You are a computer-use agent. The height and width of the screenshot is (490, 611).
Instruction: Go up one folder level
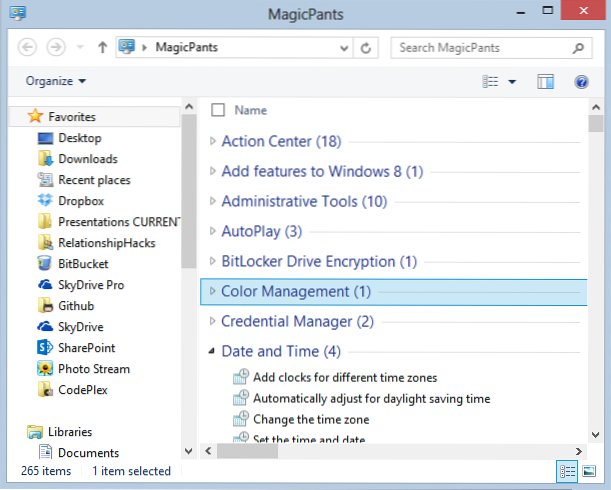[x=101, y=47]
